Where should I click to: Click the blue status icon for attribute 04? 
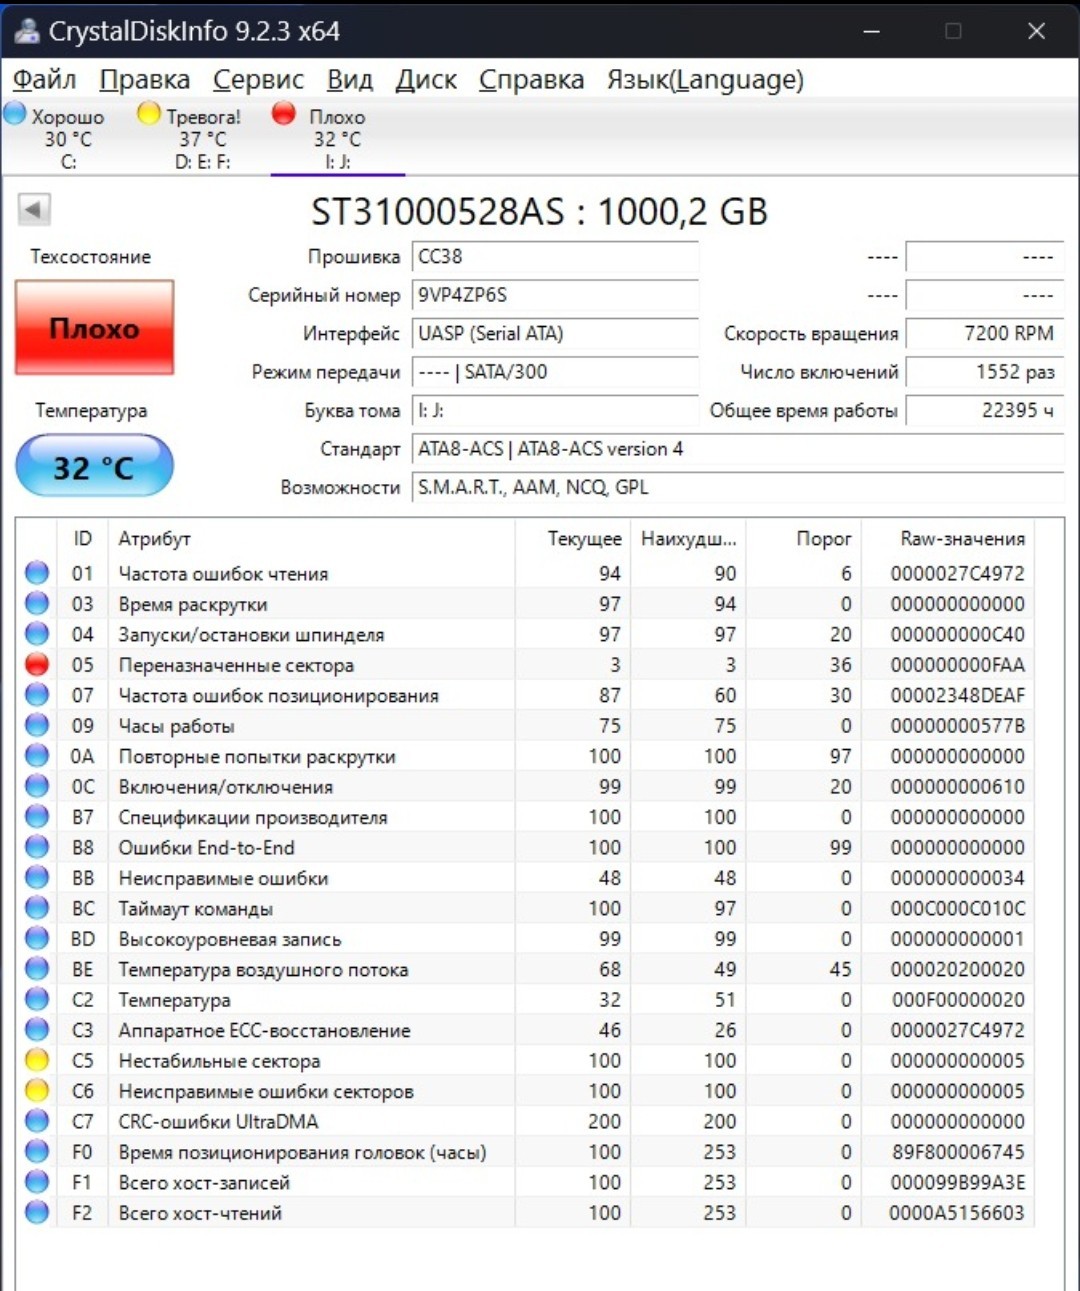pyautogui.click(x=37, y=634)
